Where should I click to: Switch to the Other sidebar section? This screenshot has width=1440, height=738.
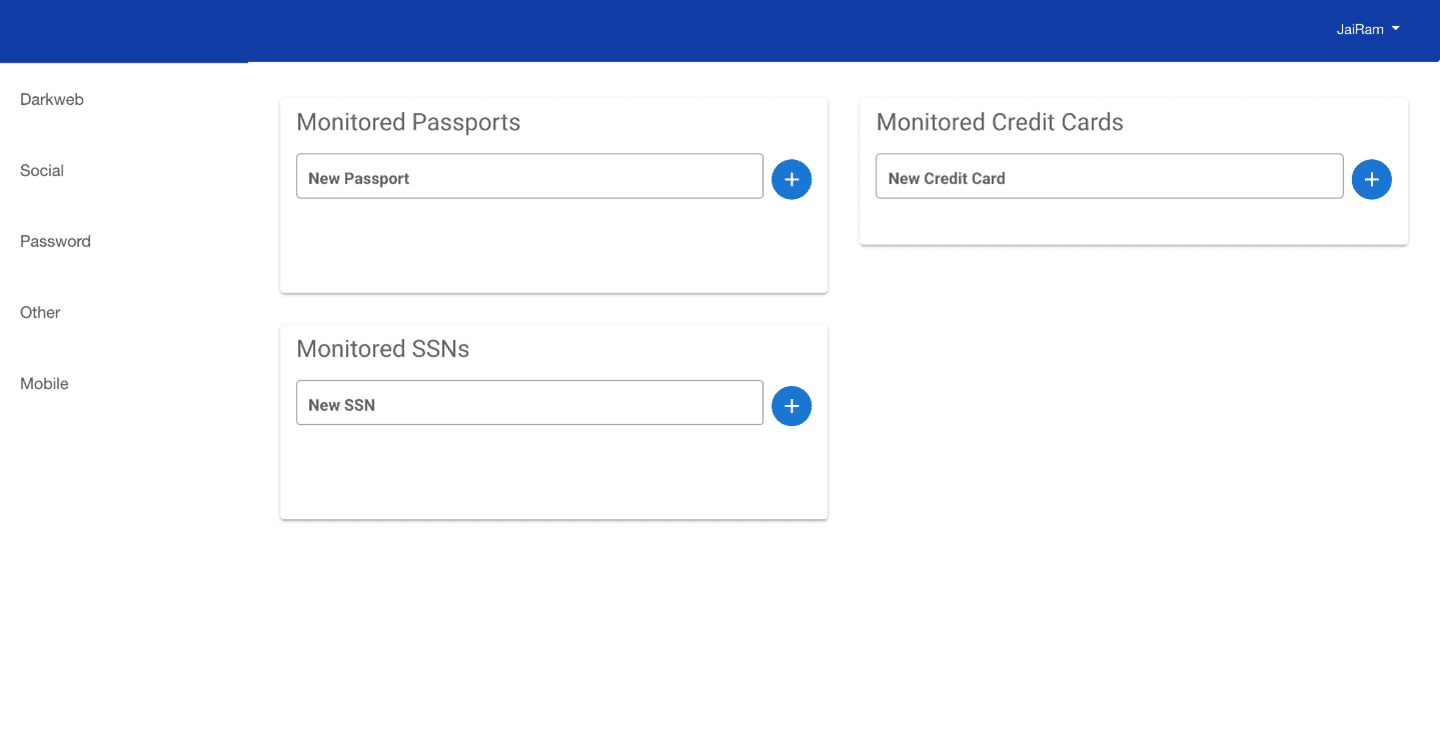(x=40, y=313)
